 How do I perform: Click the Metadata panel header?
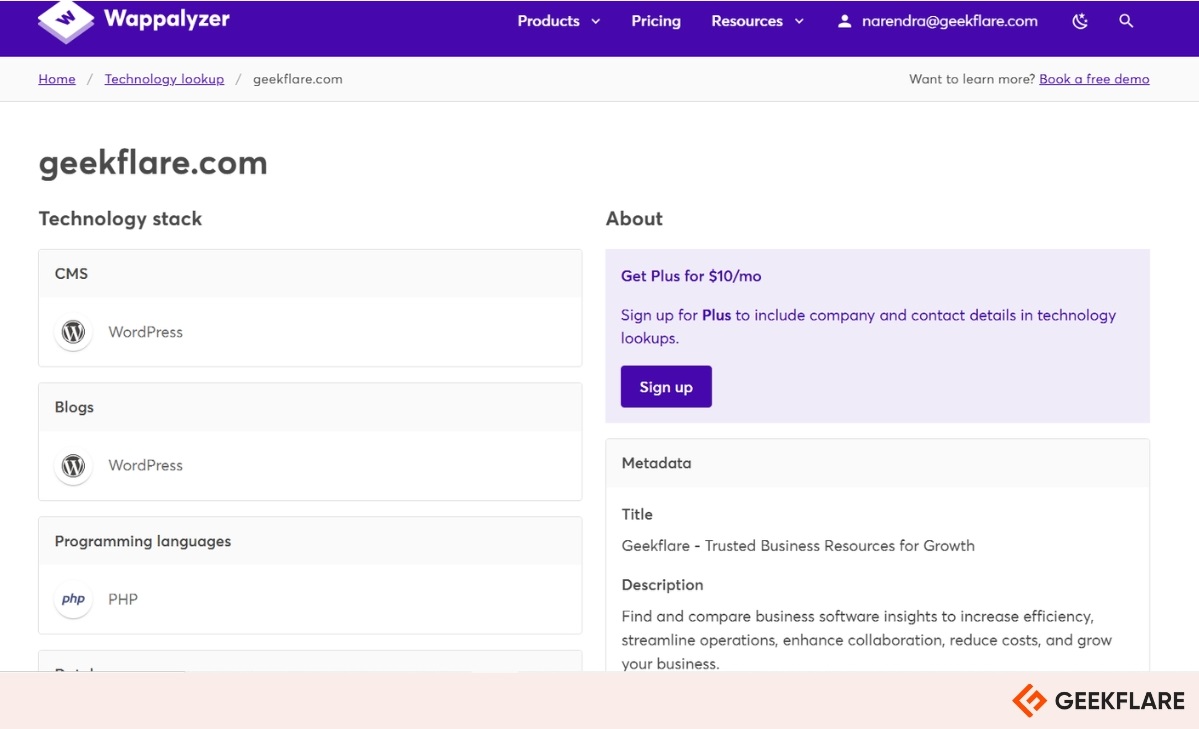[877, 463]
